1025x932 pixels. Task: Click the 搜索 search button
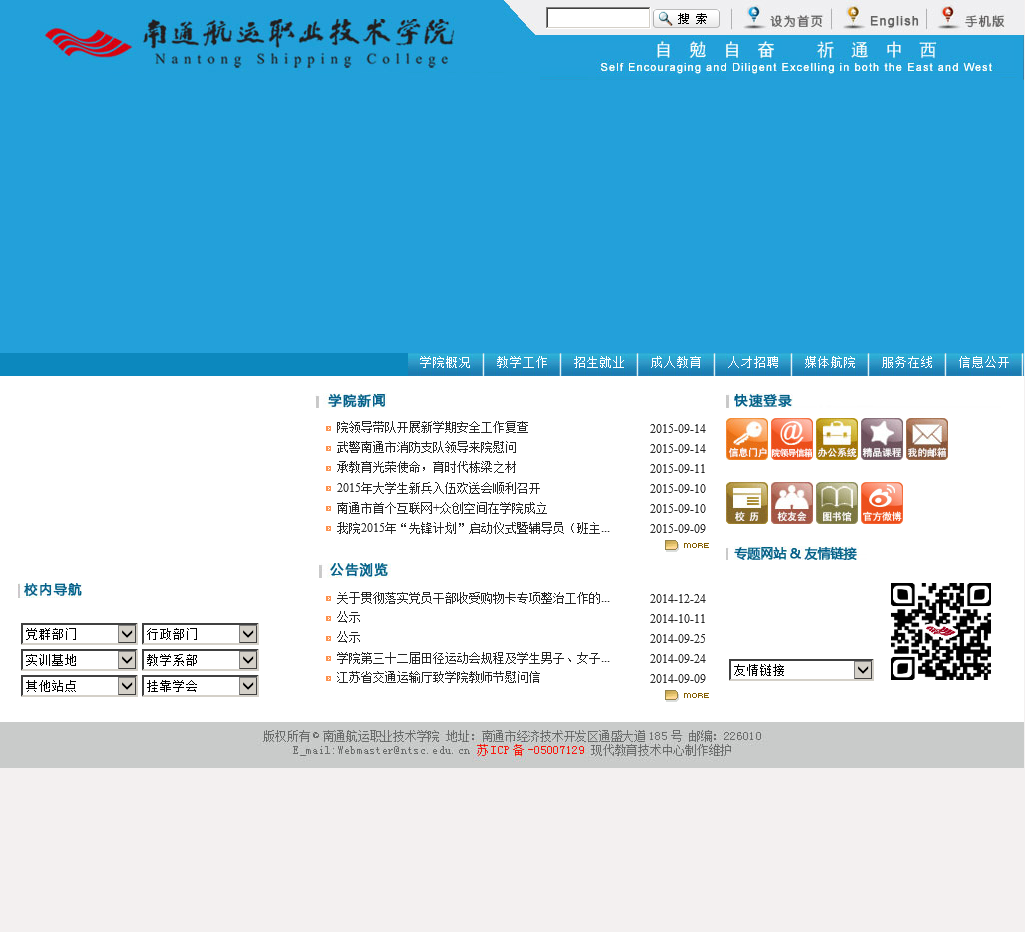click(686, 18)
